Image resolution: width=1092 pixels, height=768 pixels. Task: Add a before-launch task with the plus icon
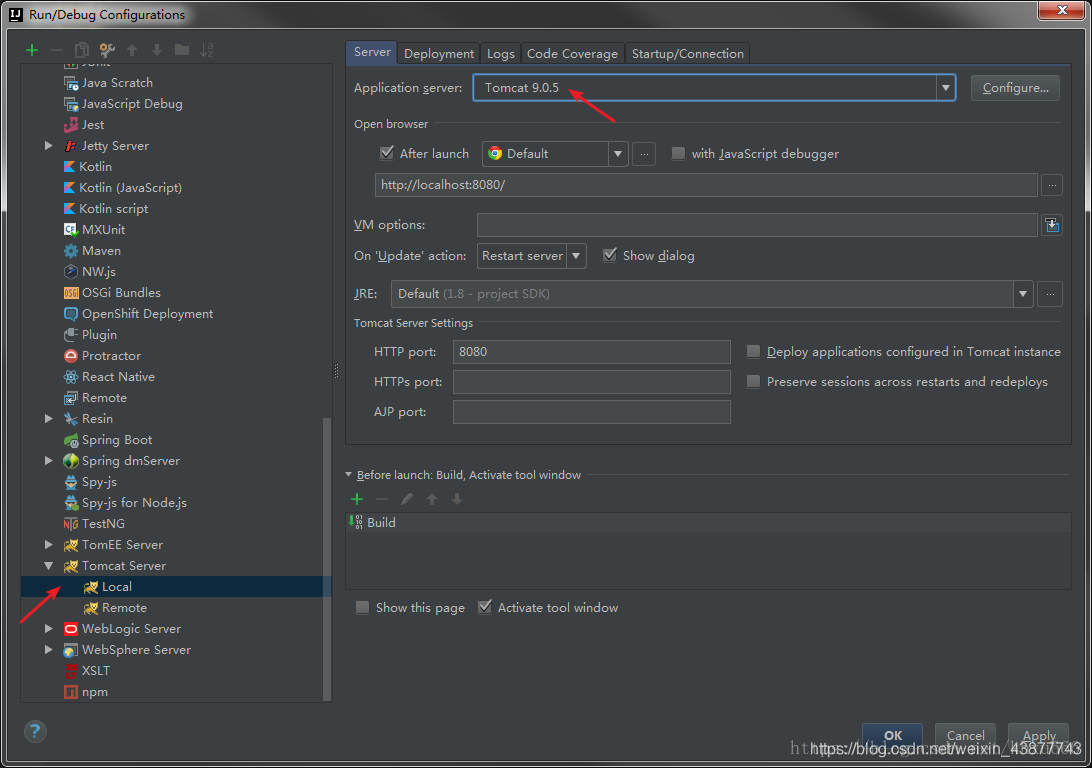tap(357, 499)
